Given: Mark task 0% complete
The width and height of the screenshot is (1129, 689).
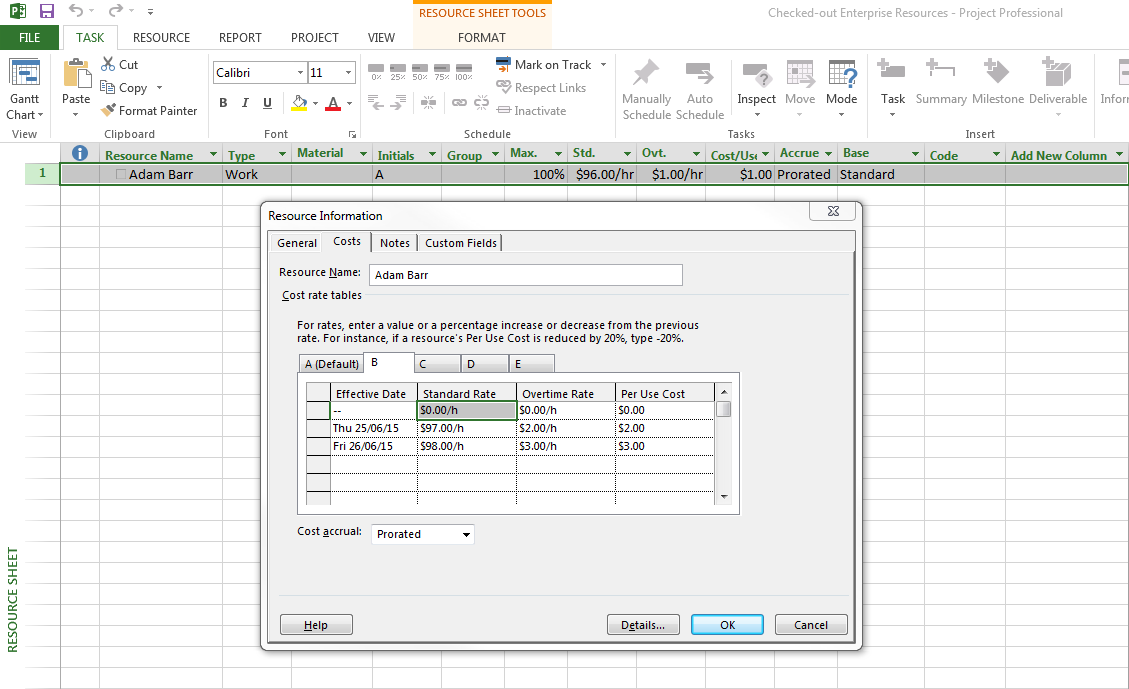Looking at the screenshot, I should (x=376, y=72).
